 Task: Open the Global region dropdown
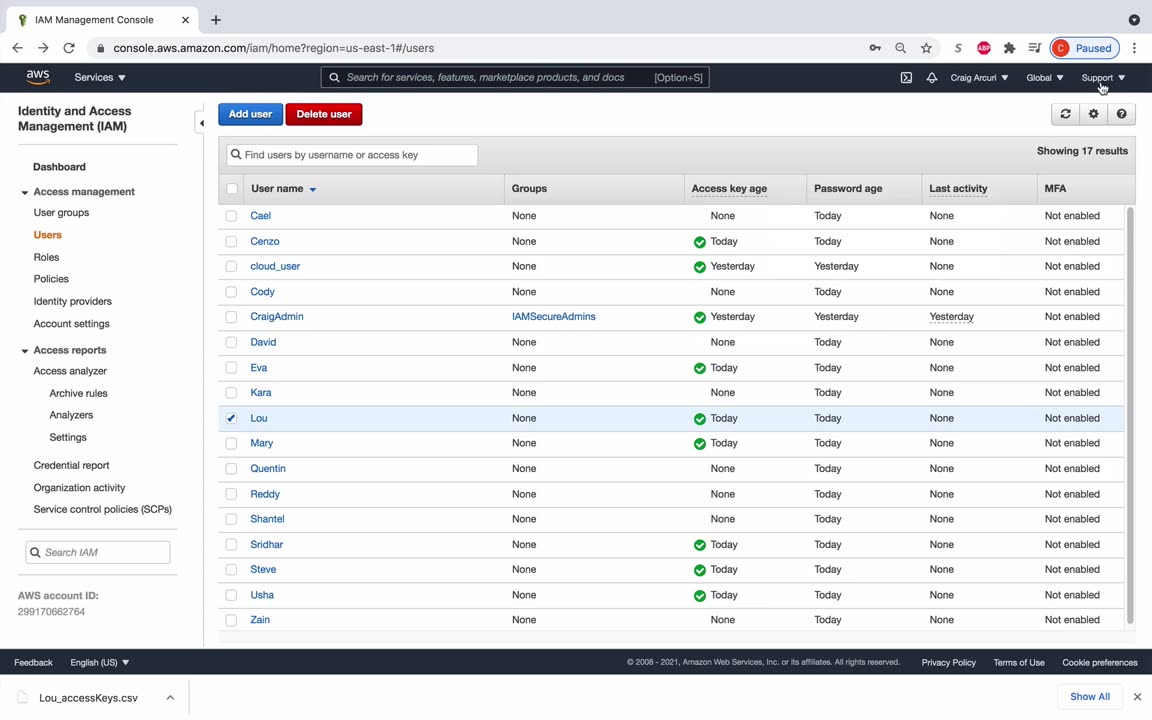click(1044, 77)
